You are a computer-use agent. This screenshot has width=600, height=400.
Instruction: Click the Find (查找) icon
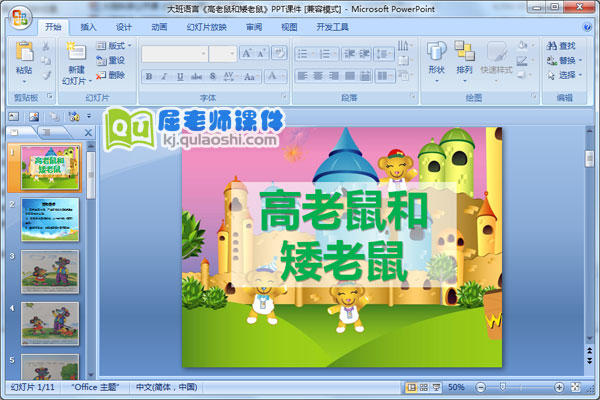click(561, 45)
